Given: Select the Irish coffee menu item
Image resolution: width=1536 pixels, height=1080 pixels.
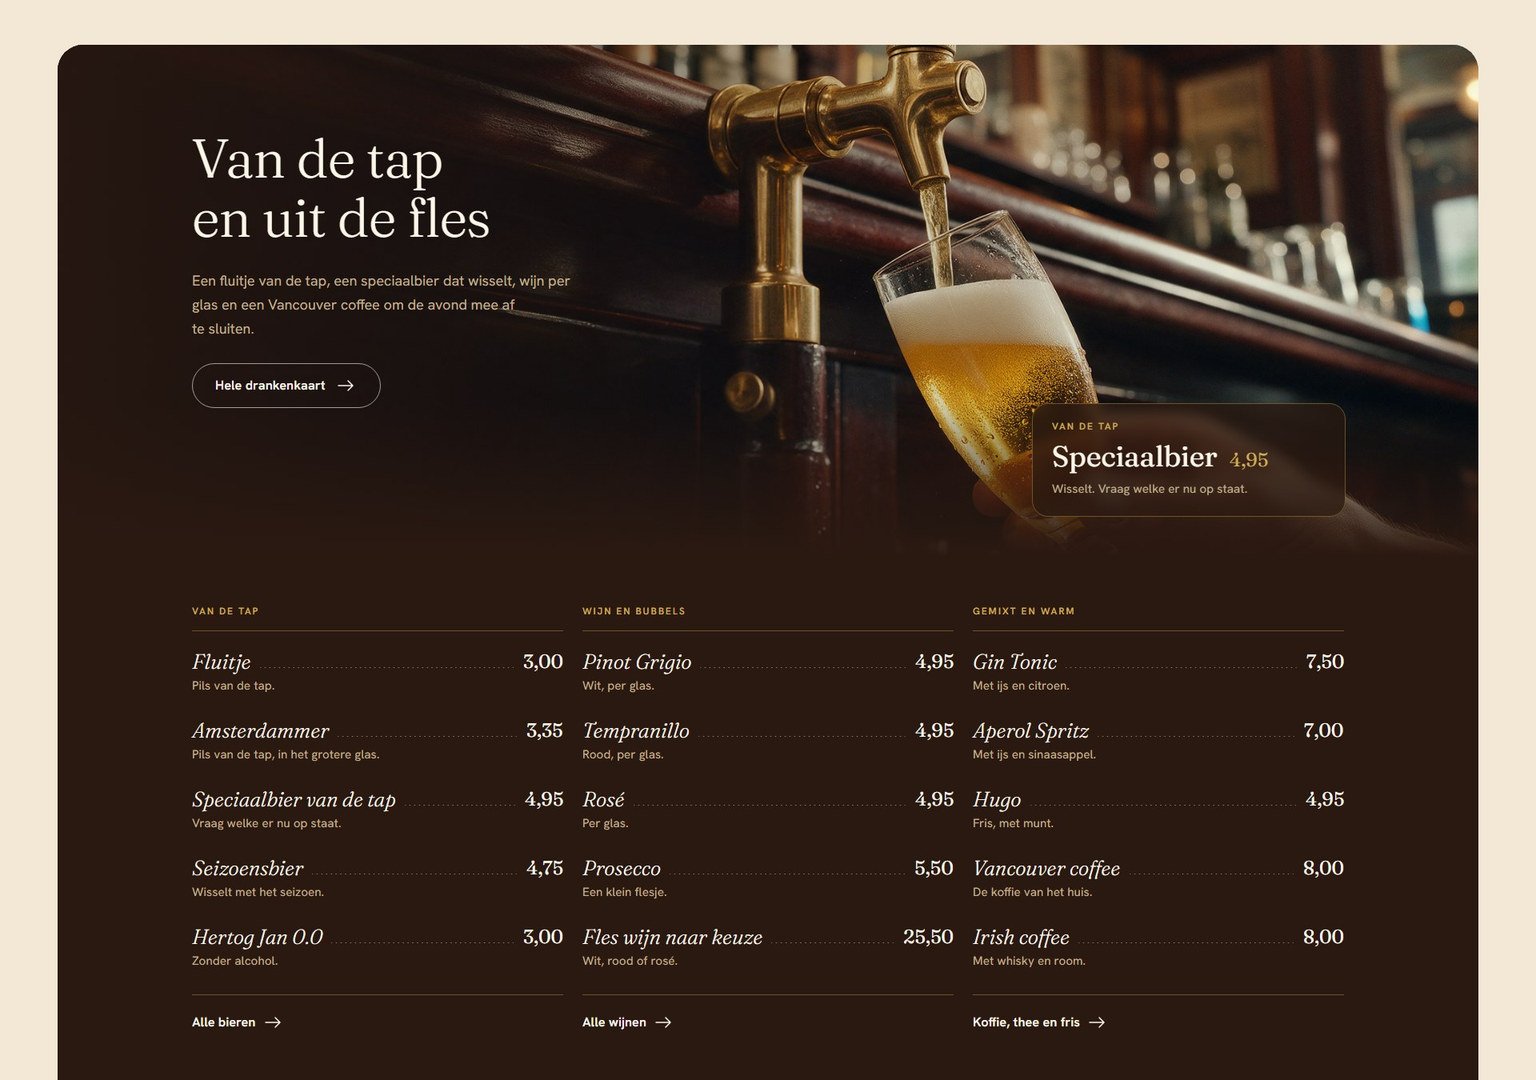Looking at the screenshot, I should coord(1158,948).
